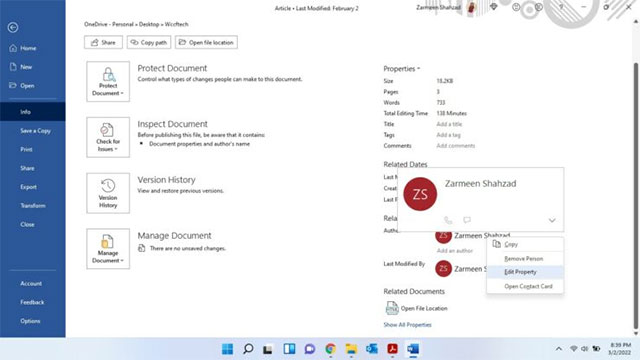Click the Last Modified By ZS avatar
This screenshot has height=360, width=640.
coord(443,269)
